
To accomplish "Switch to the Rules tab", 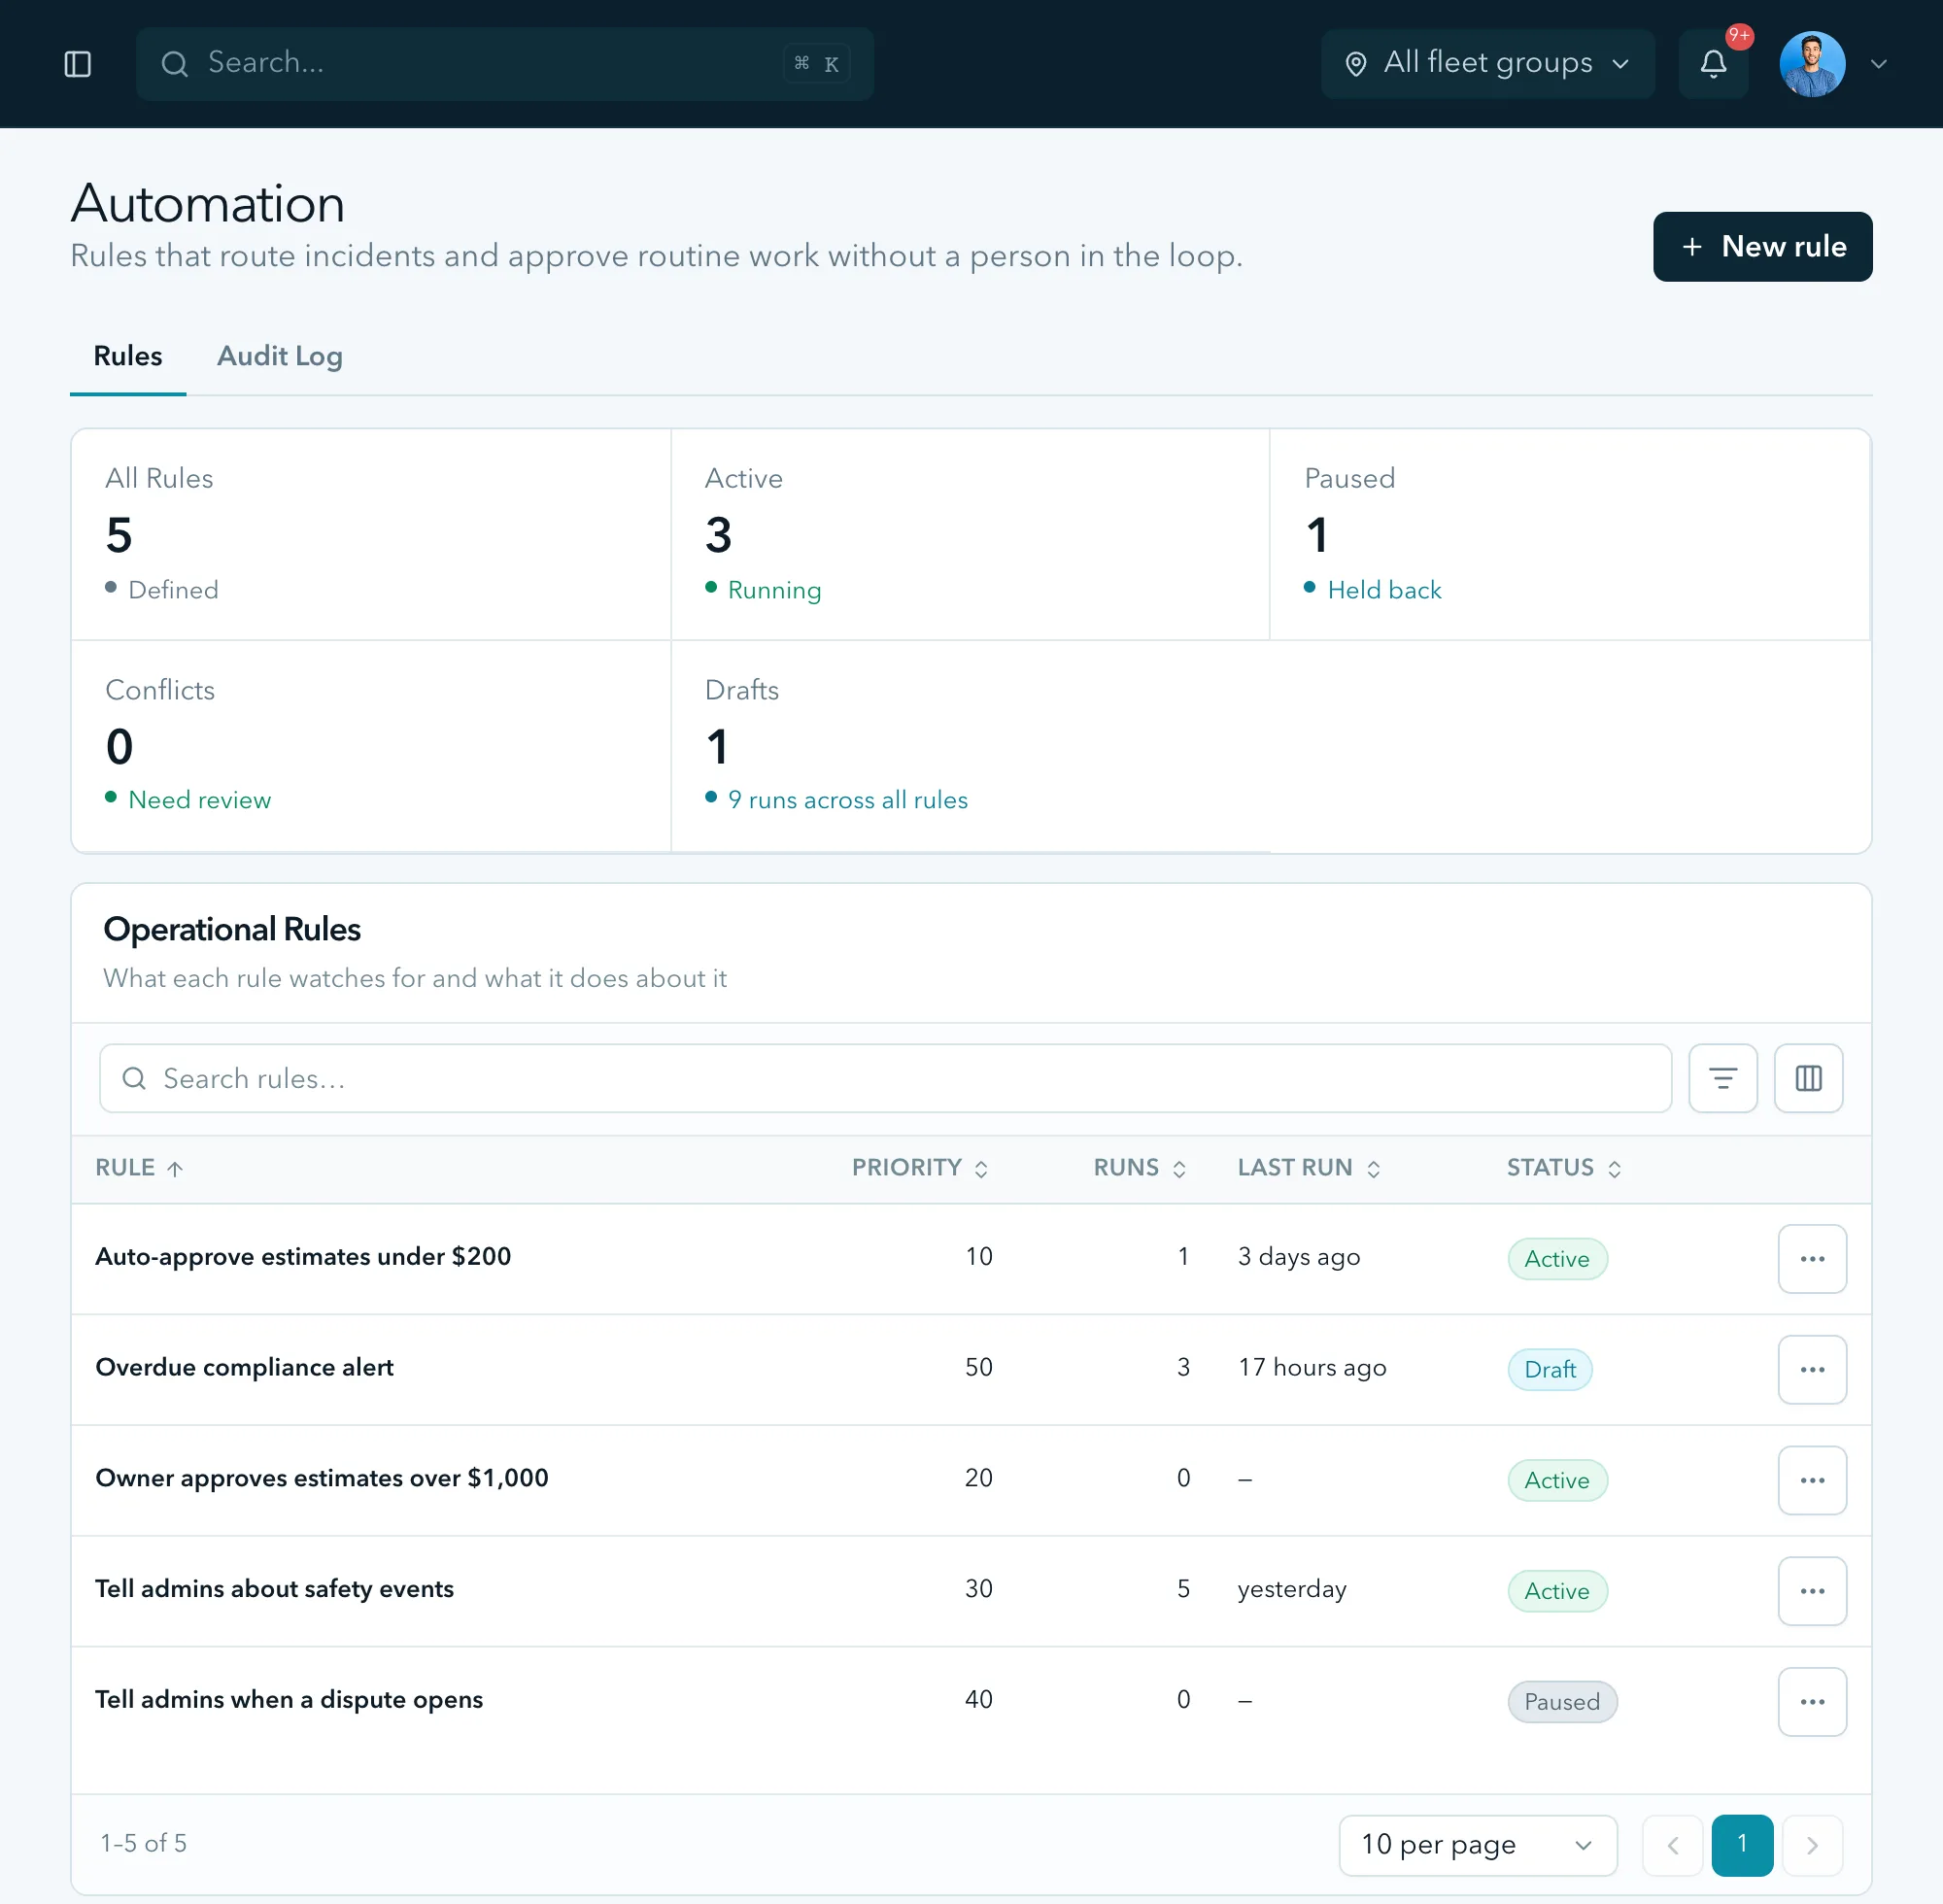I will pos(128,356).
